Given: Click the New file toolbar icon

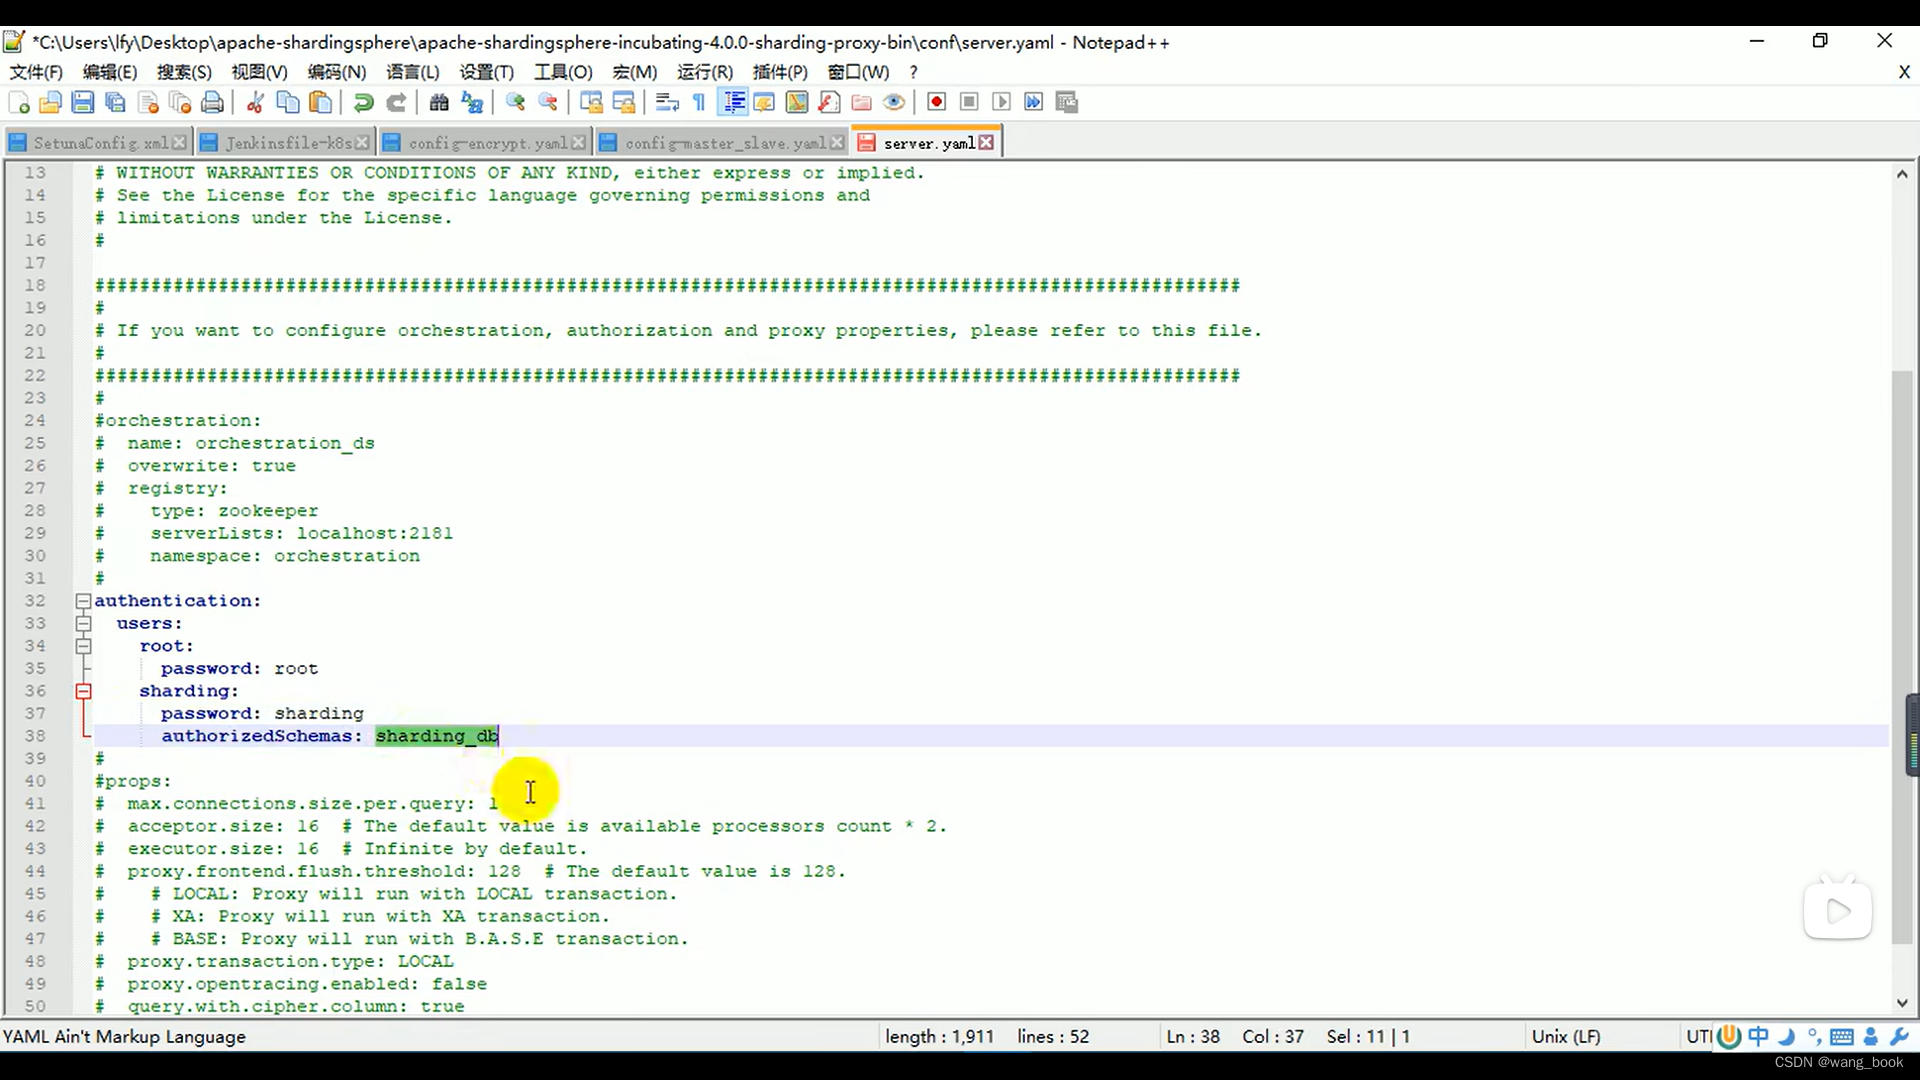Looking at the screenshot, I should 18,102.
